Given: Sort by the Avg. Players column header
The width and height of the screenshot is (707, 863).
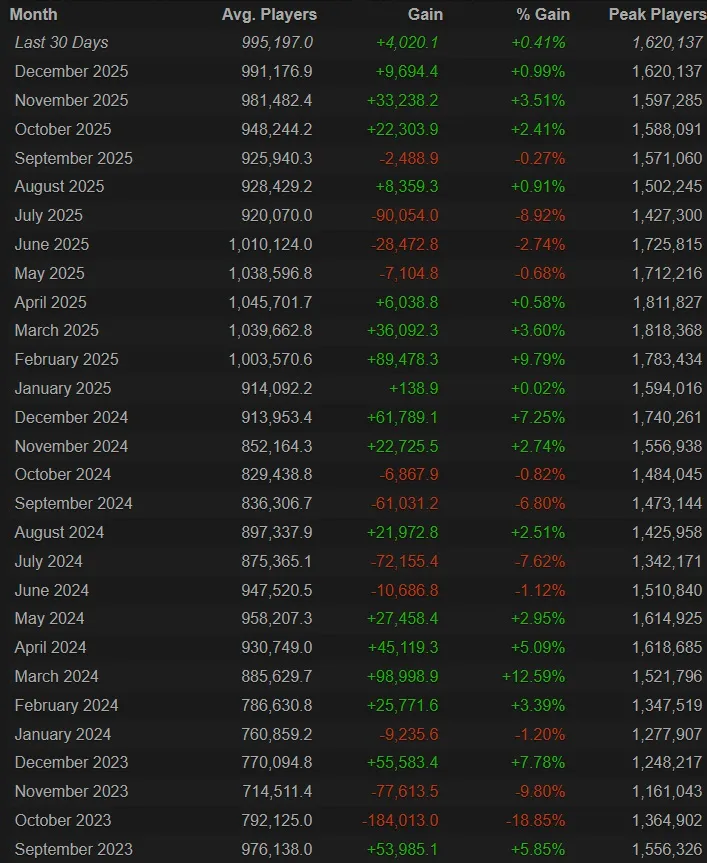Looking at the screenshot, I should [x=269, y=14].
